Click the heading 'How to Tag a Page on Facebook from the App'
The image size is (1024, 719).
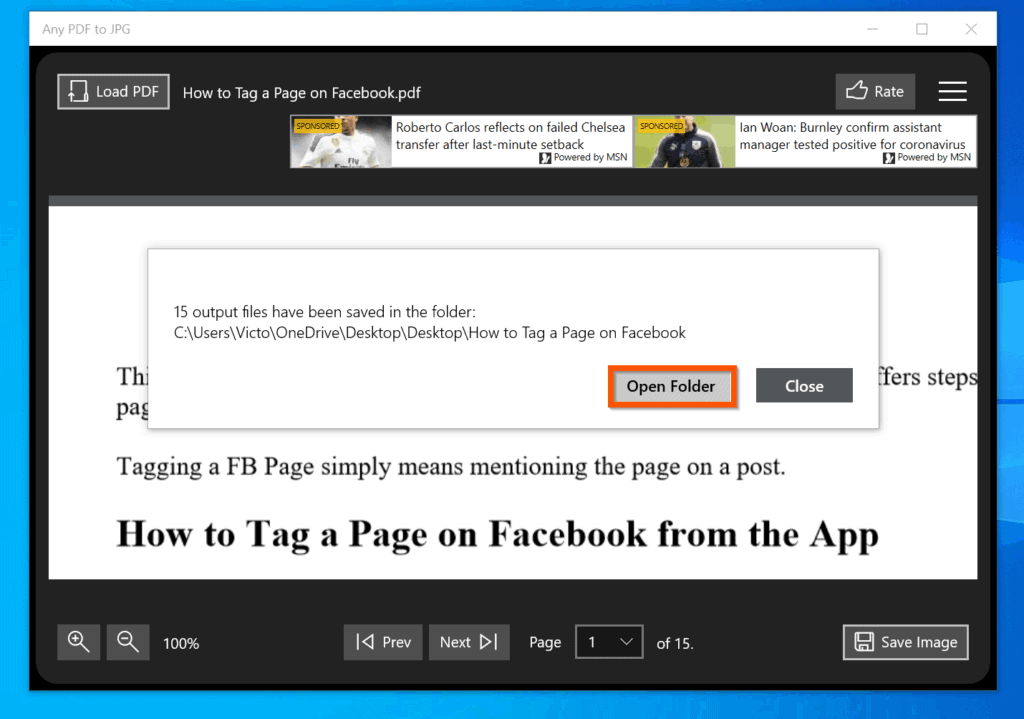click(498, 534)
